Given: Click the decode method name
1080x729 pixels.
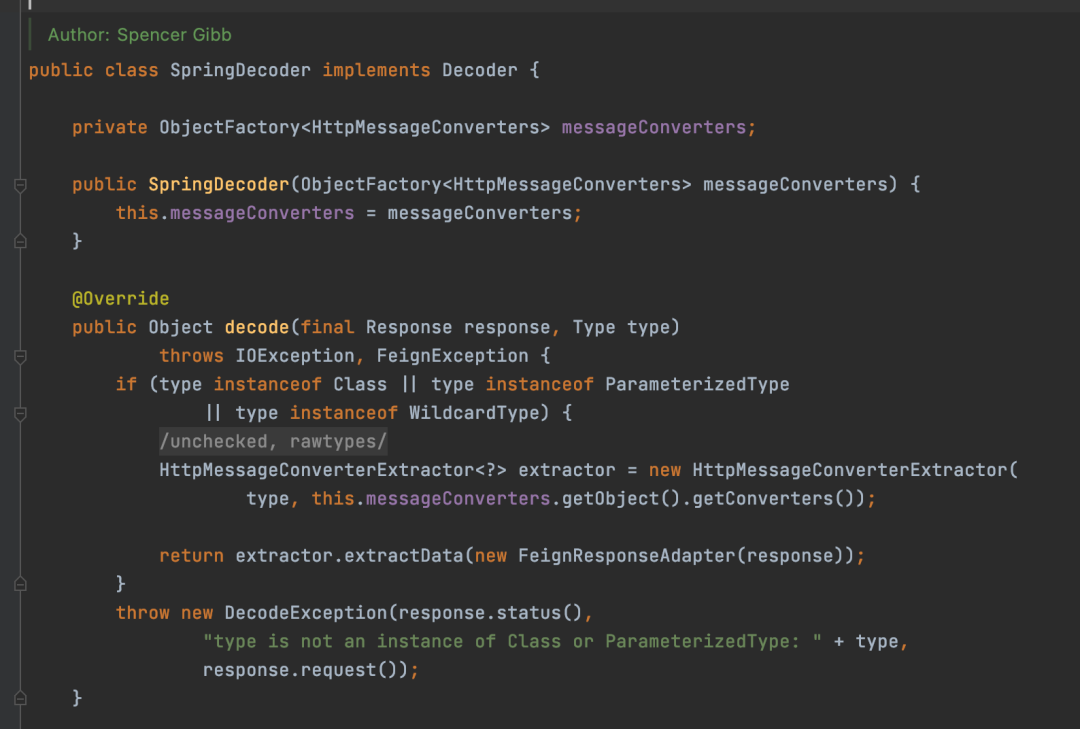Looking at the screenshot, I should (x=257, y=327).
